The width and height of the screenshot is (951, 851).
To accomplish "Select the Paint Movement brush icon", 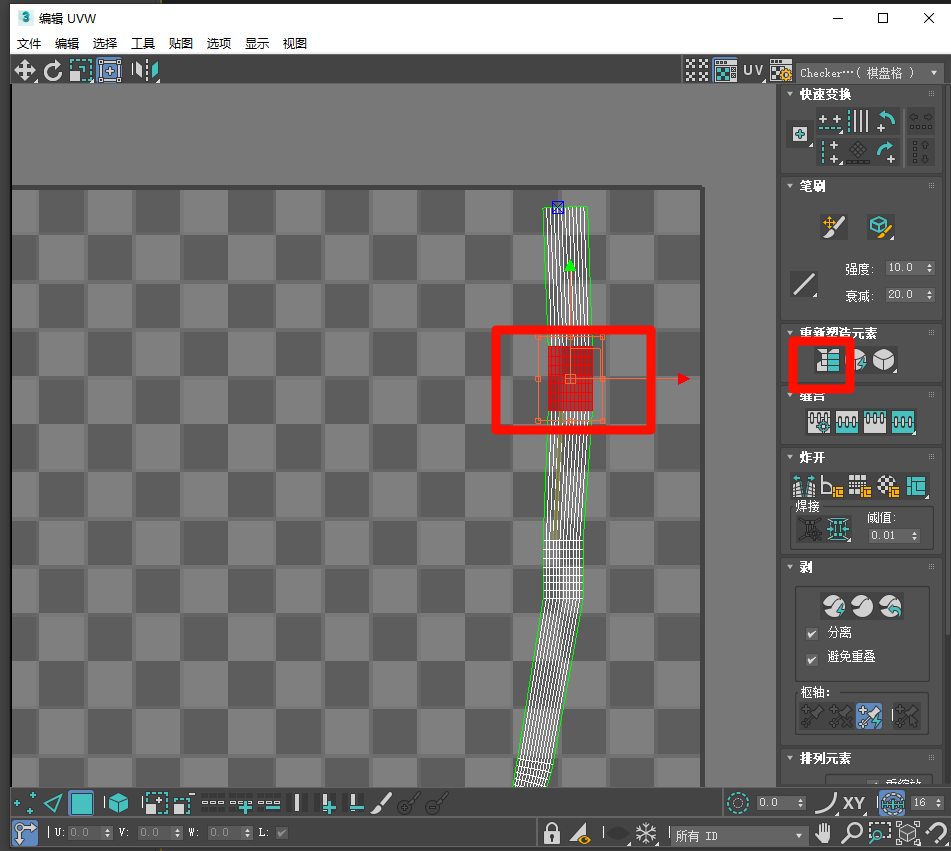I will click(833, 227).
